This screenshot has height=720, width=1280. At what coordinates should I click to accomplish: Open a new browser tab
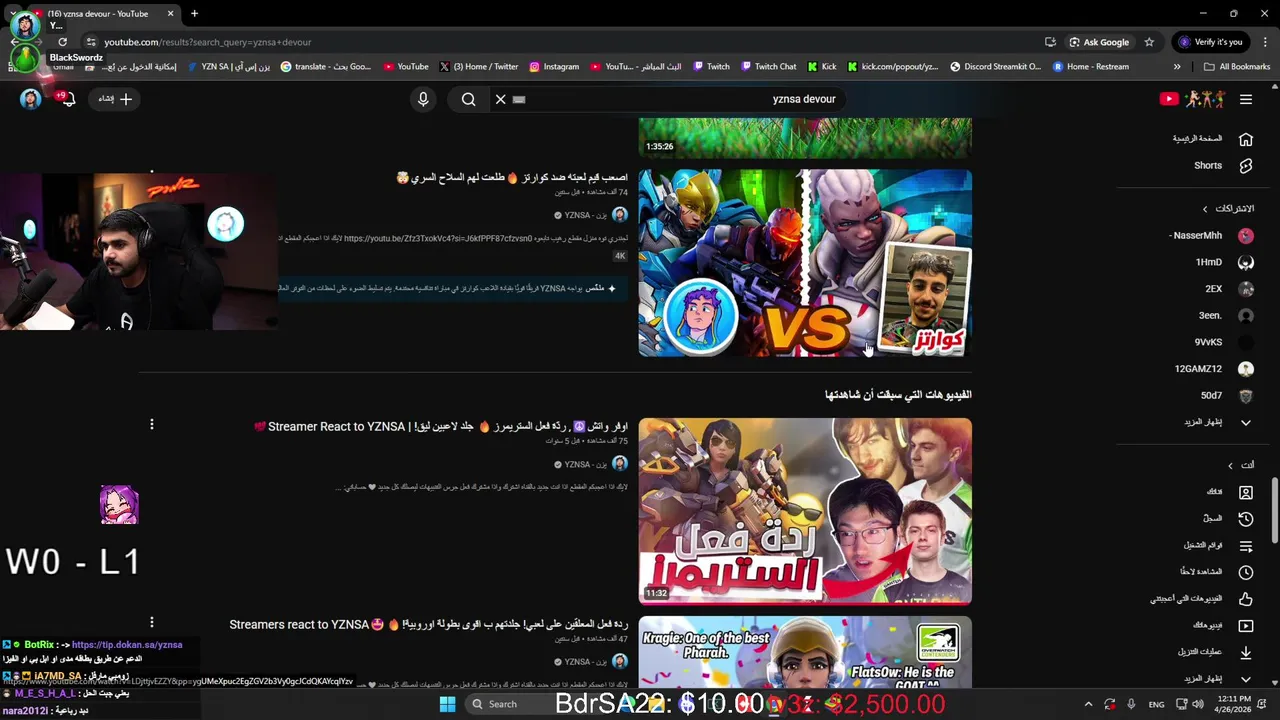pyautogui.click(x=194, y=14)
